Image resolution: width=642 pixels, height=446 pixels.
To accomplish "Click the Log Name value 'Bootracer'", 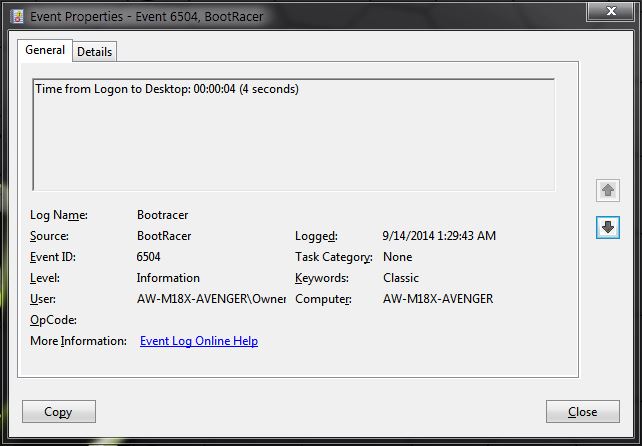I will [163, 215].
